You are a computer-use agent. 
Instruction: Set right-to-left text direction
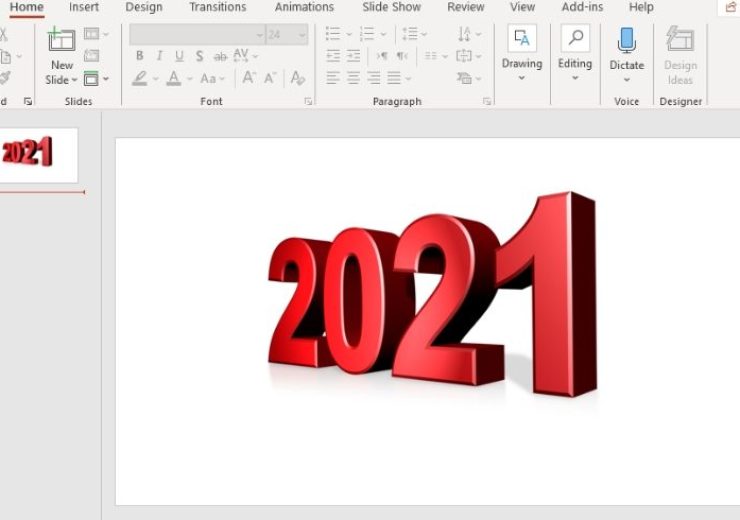click(402, 56)
